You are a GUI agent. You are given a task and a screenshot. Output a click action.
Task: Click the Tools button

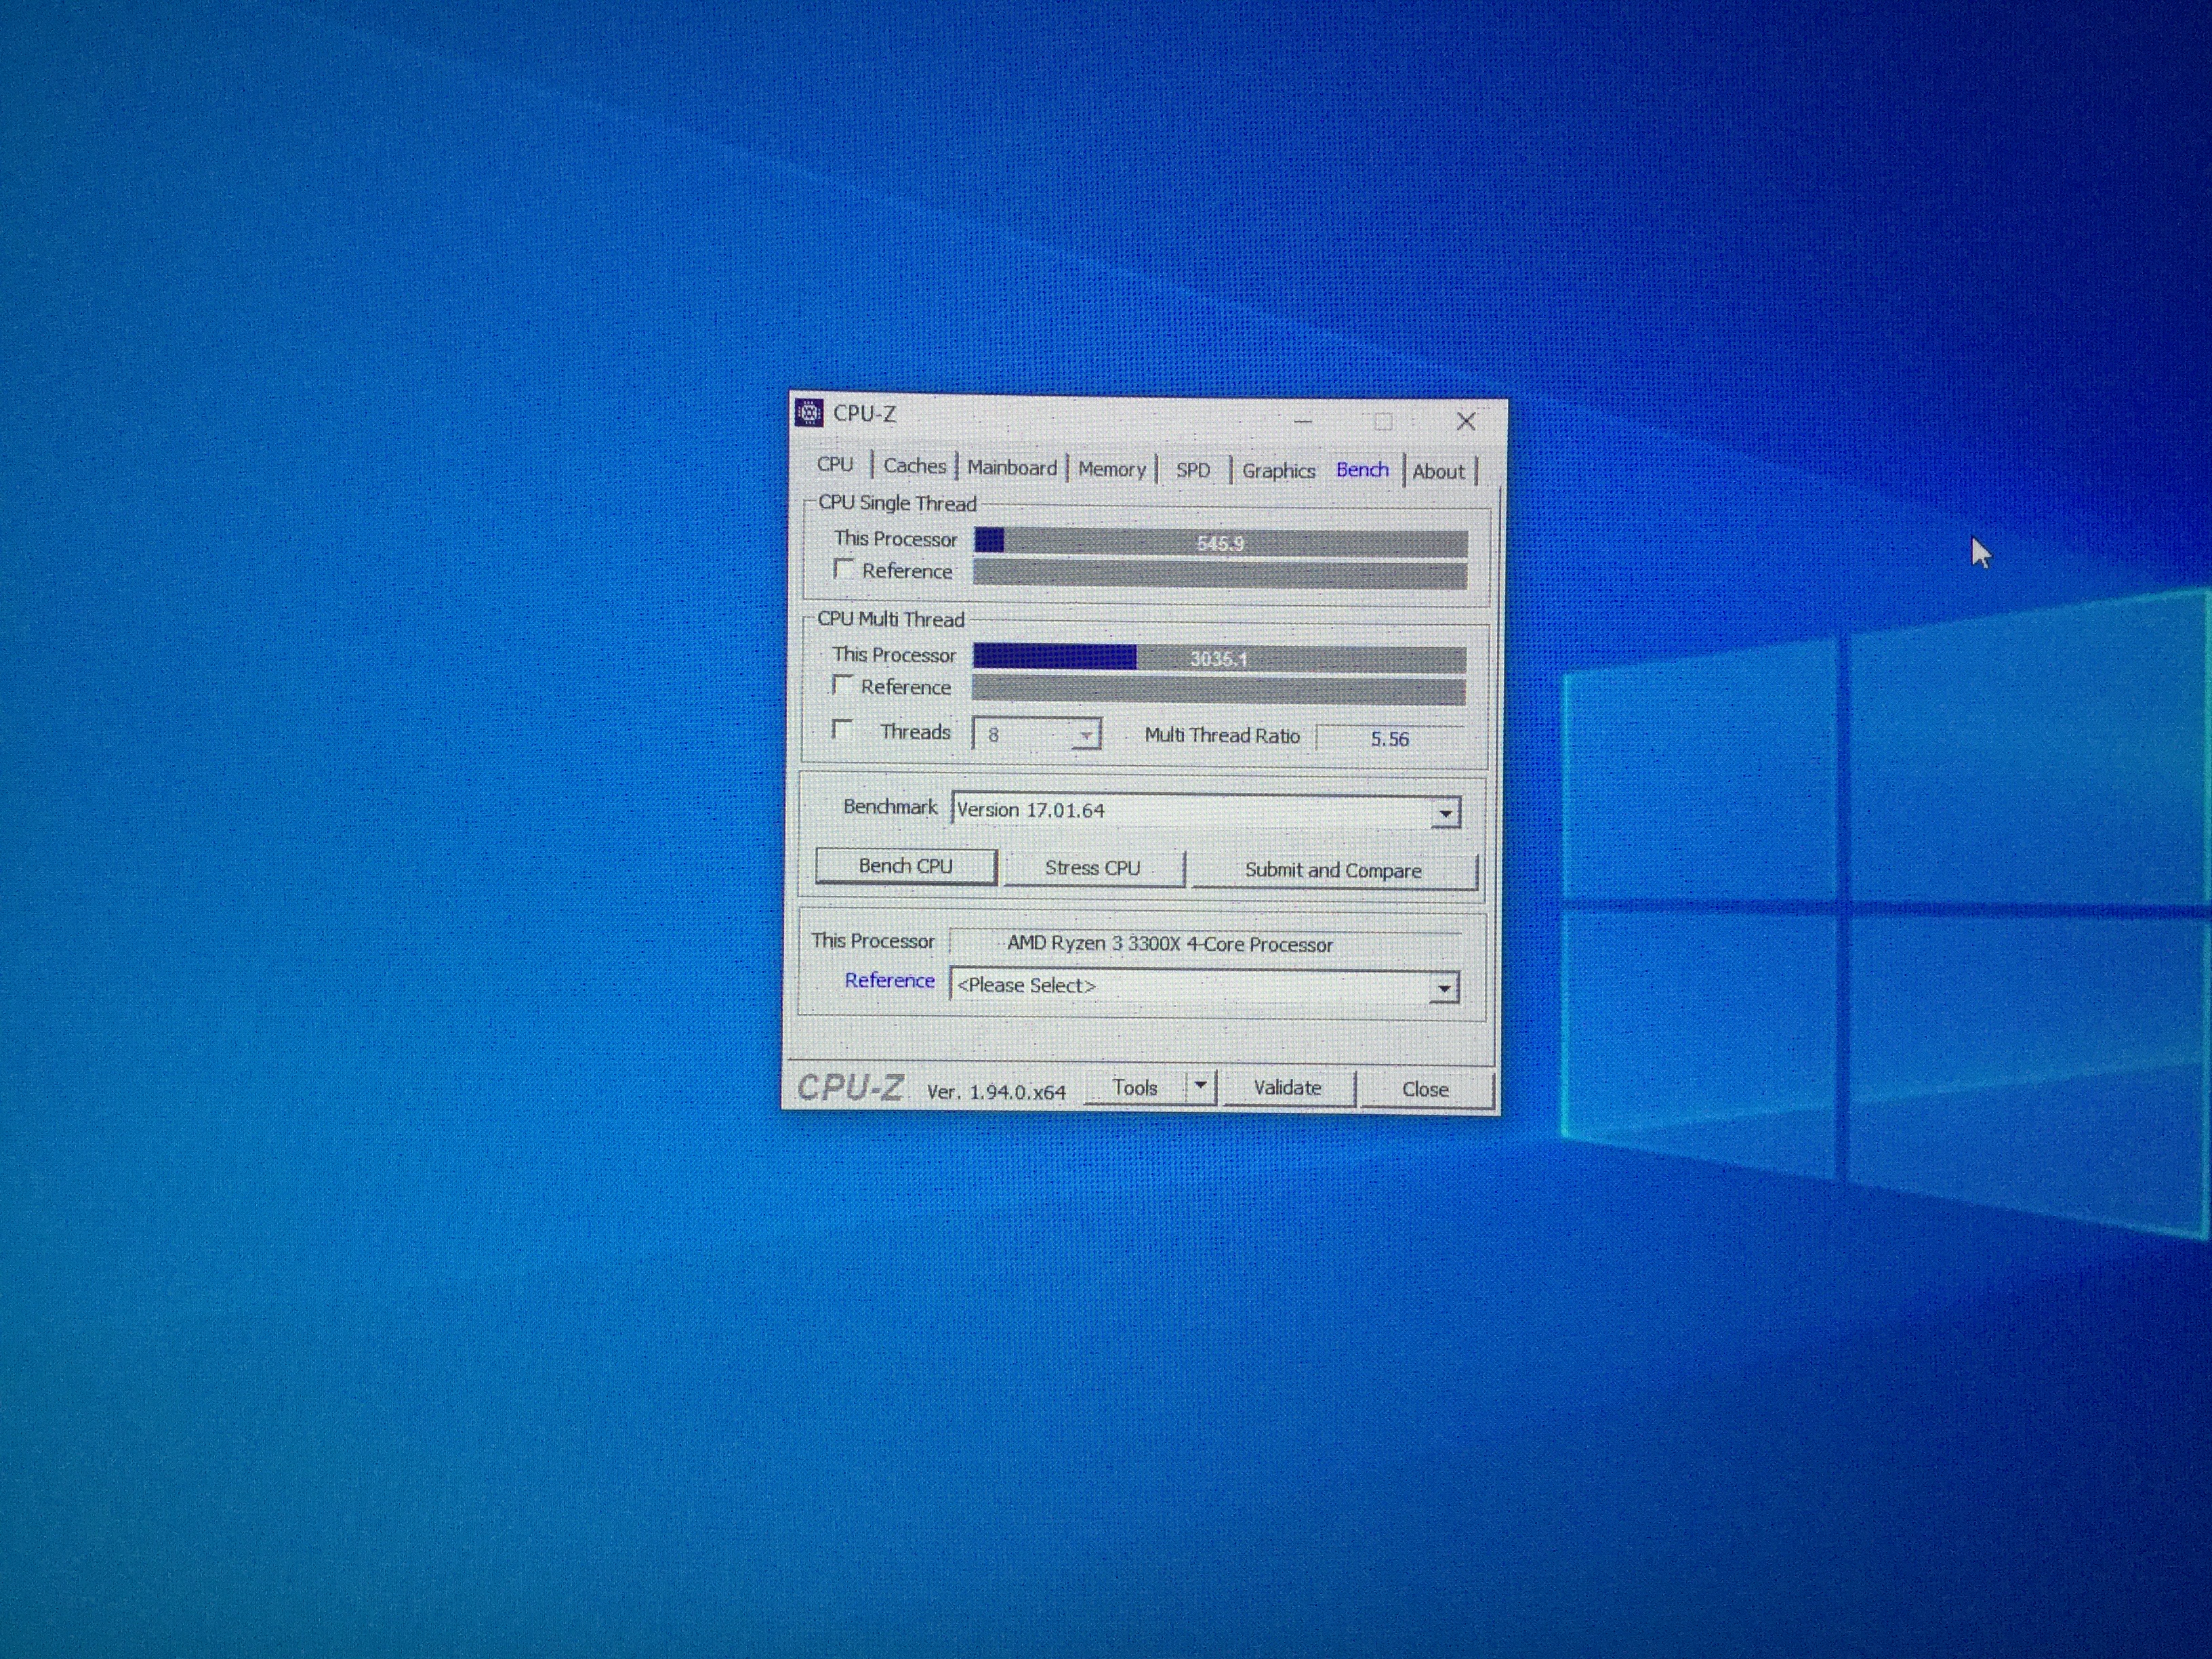1135,1087
